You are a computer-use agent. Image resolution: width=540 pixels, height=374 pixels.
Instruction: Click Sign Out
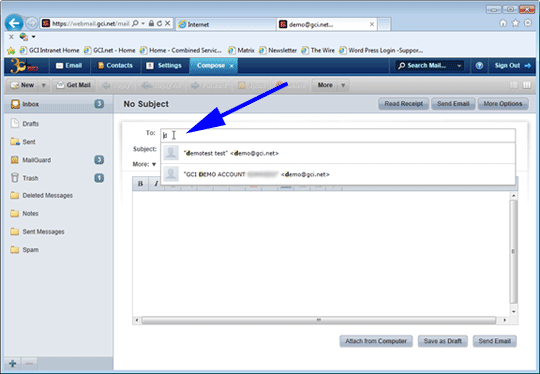[512, 65]
